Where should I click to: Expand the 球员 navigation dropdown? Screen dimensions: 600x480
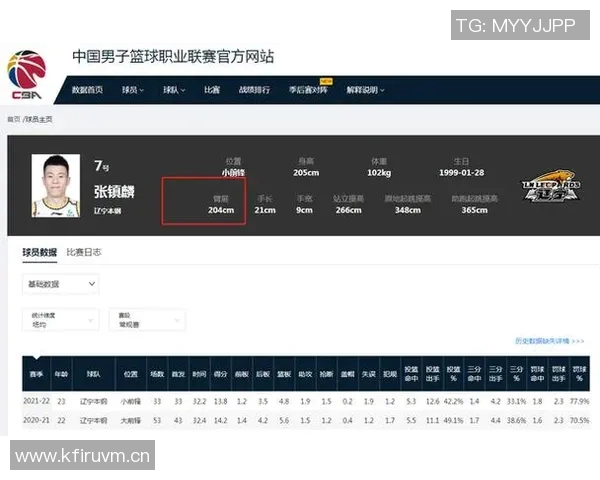pyautogui.click(x=133, y=90)
